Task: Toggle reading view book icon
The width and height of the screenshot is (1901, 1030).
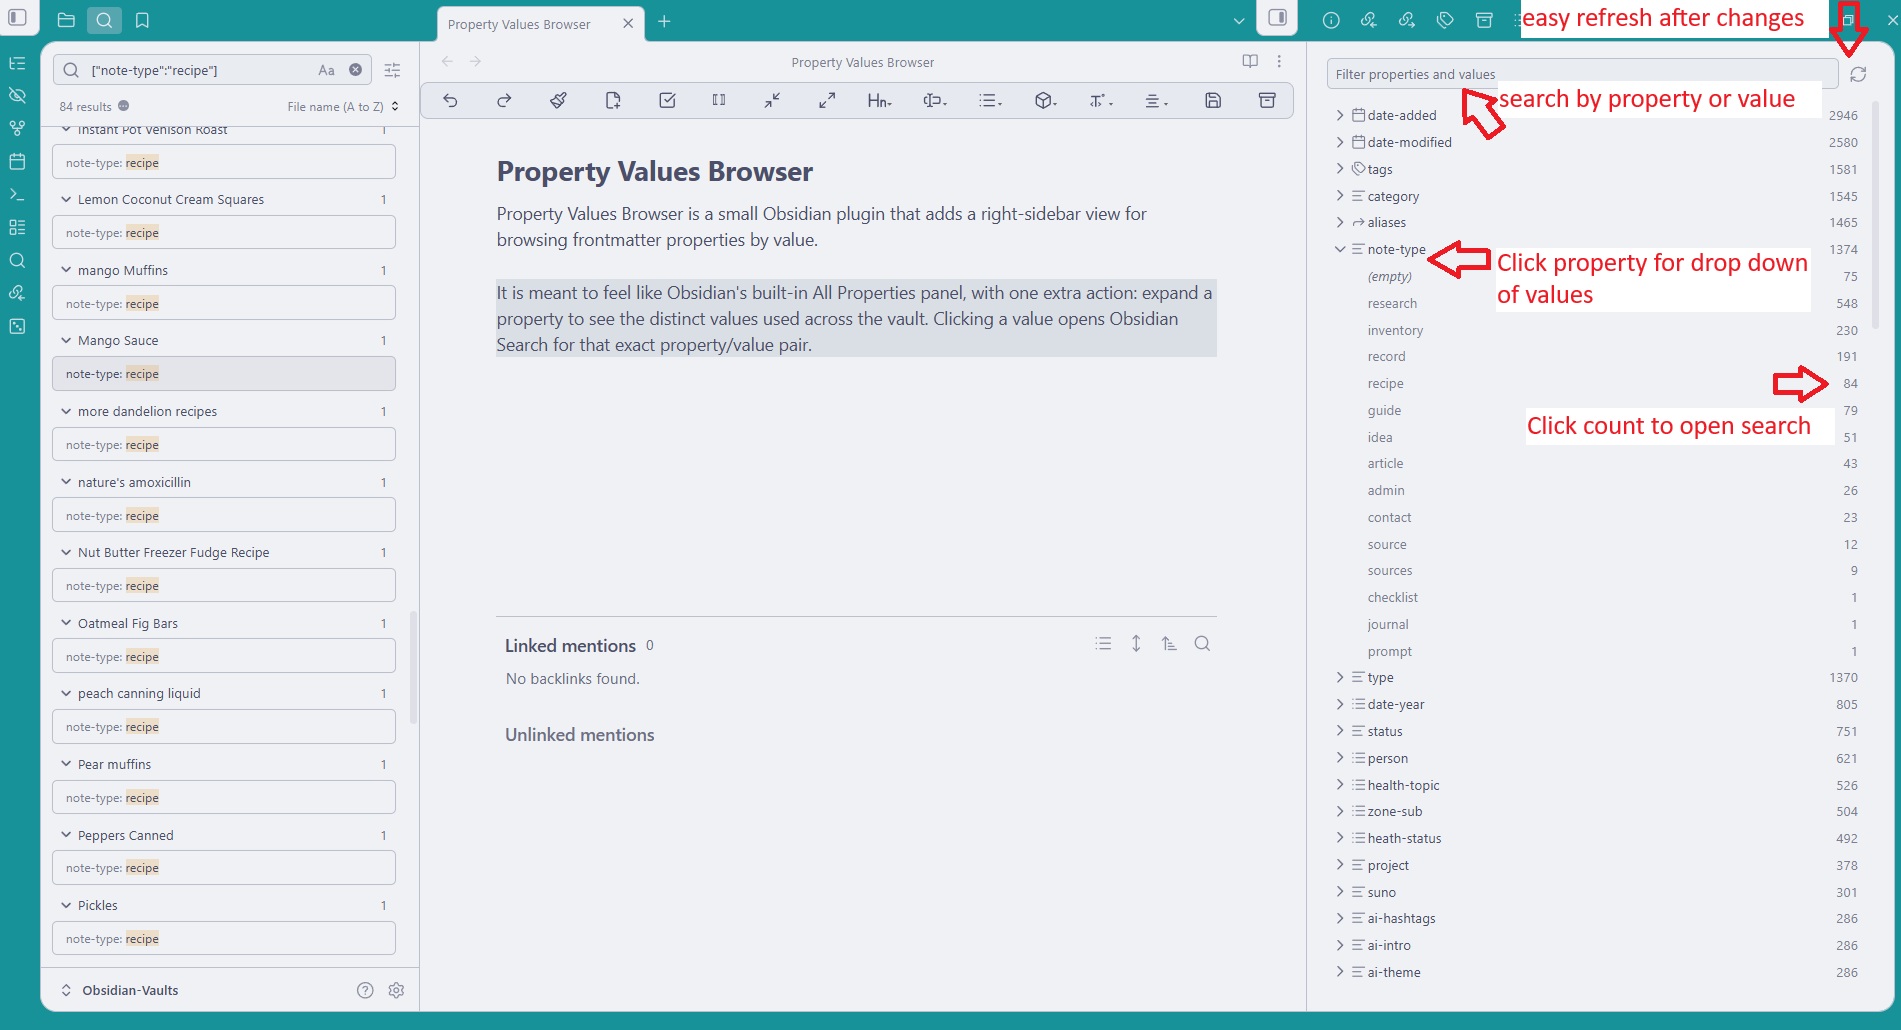Action: click(1250, 61)
